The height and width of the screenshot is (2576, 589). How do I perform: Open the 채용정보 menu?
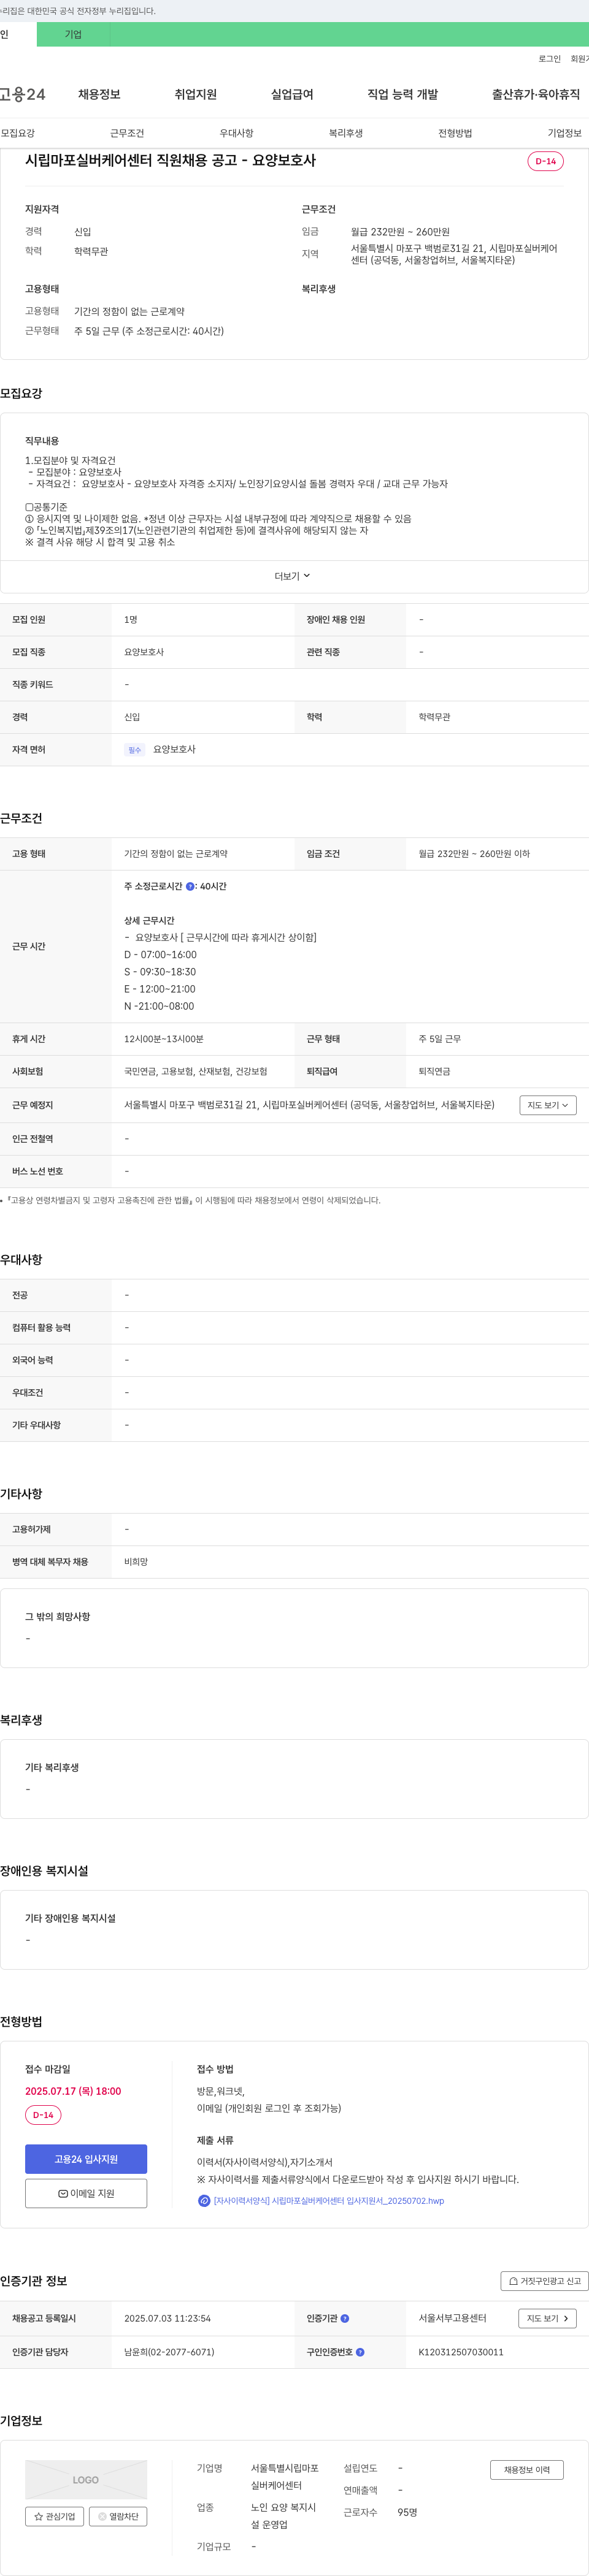[x=99, y=94]
